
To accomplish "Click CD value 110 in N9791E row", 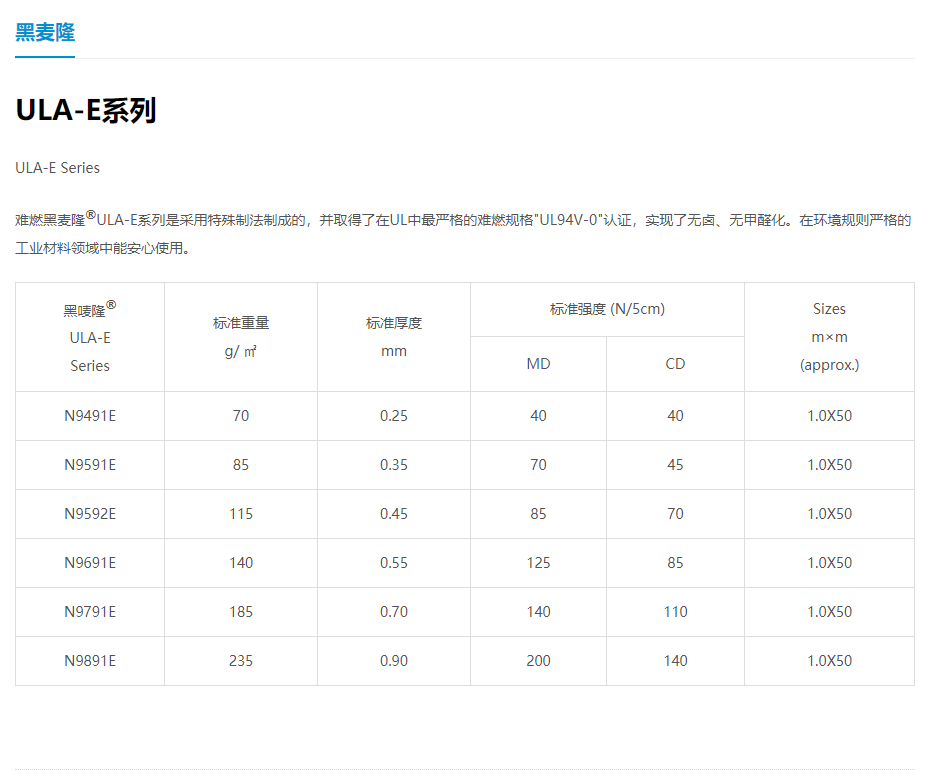I will (x=675, y=612).
